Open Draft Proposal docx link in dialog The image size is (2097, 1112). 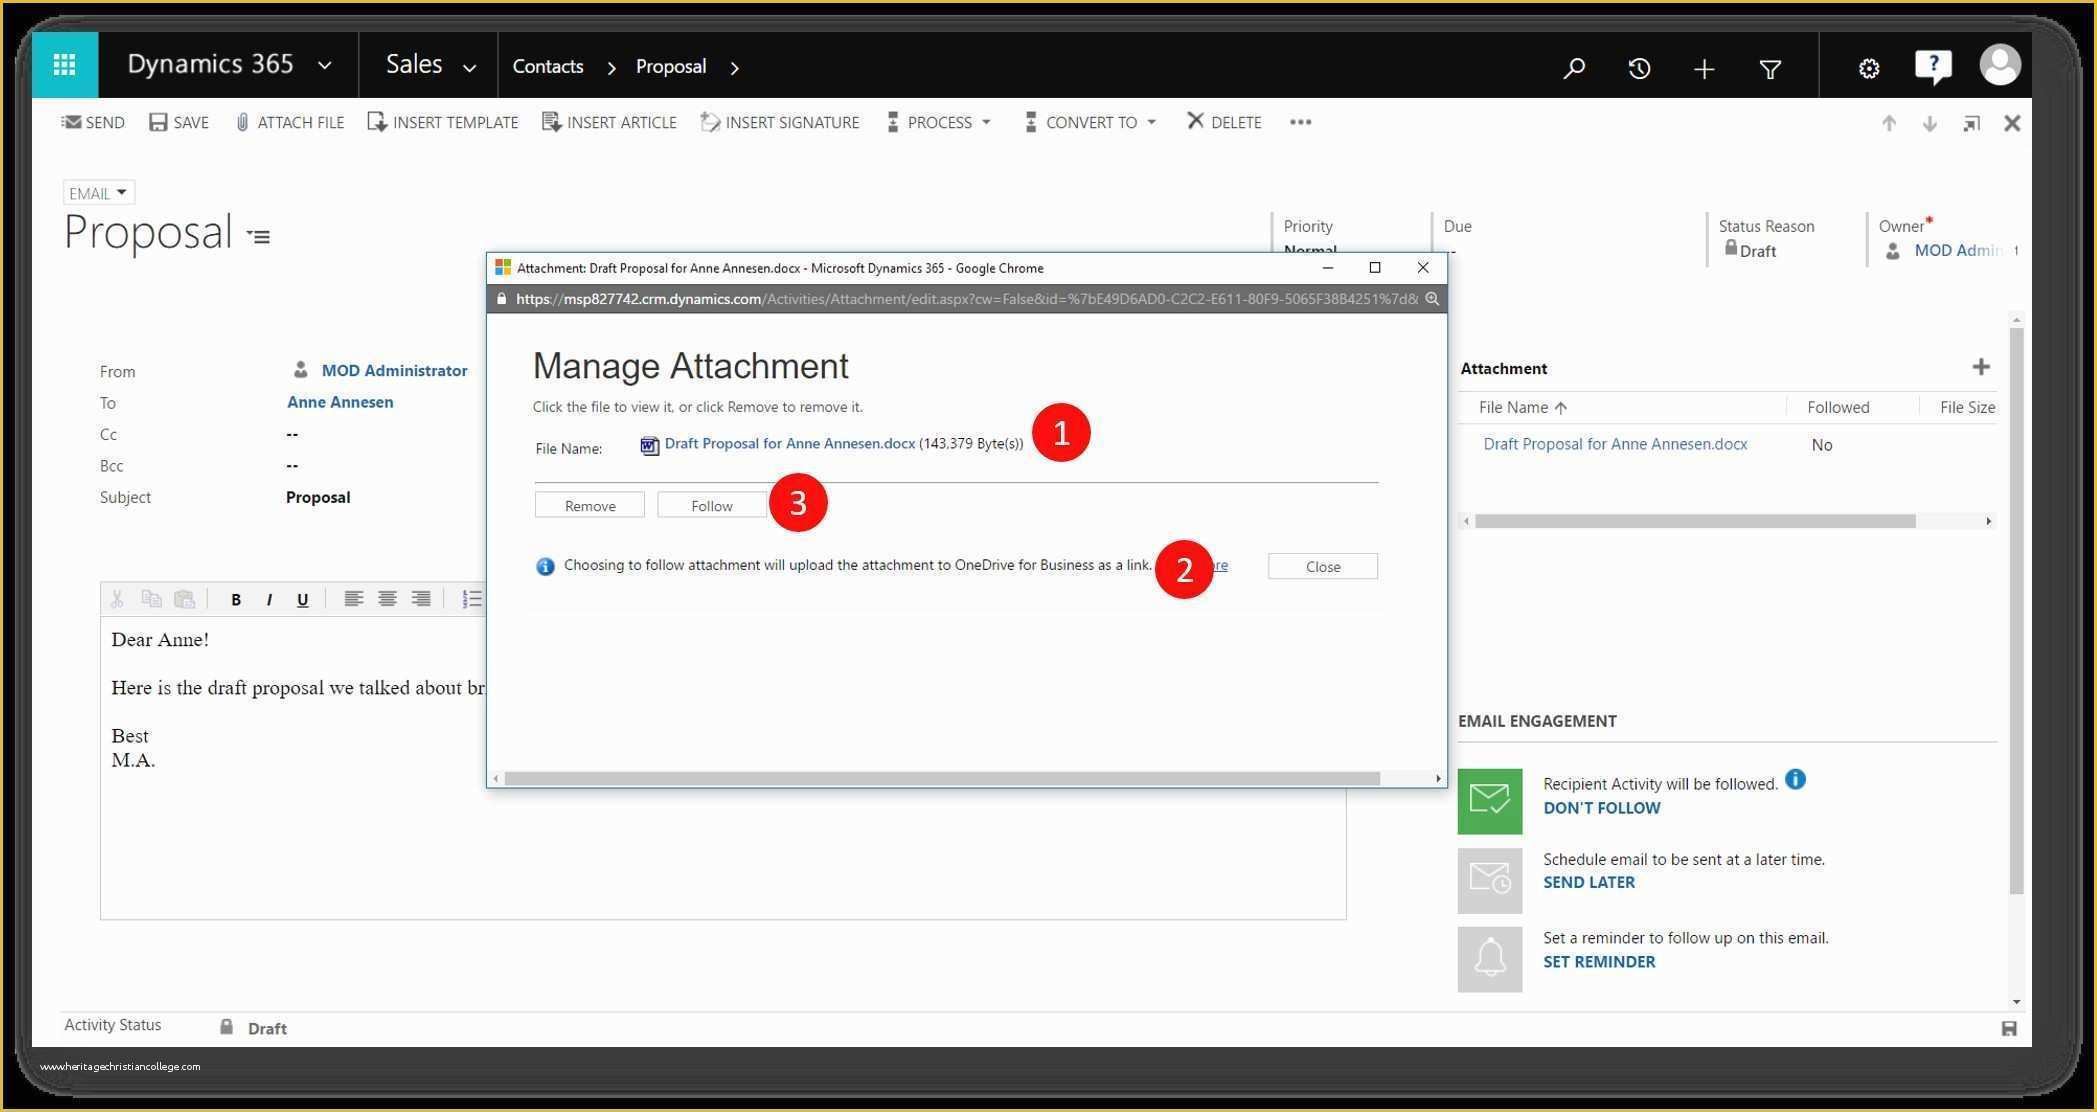click(x=789, y=444)
